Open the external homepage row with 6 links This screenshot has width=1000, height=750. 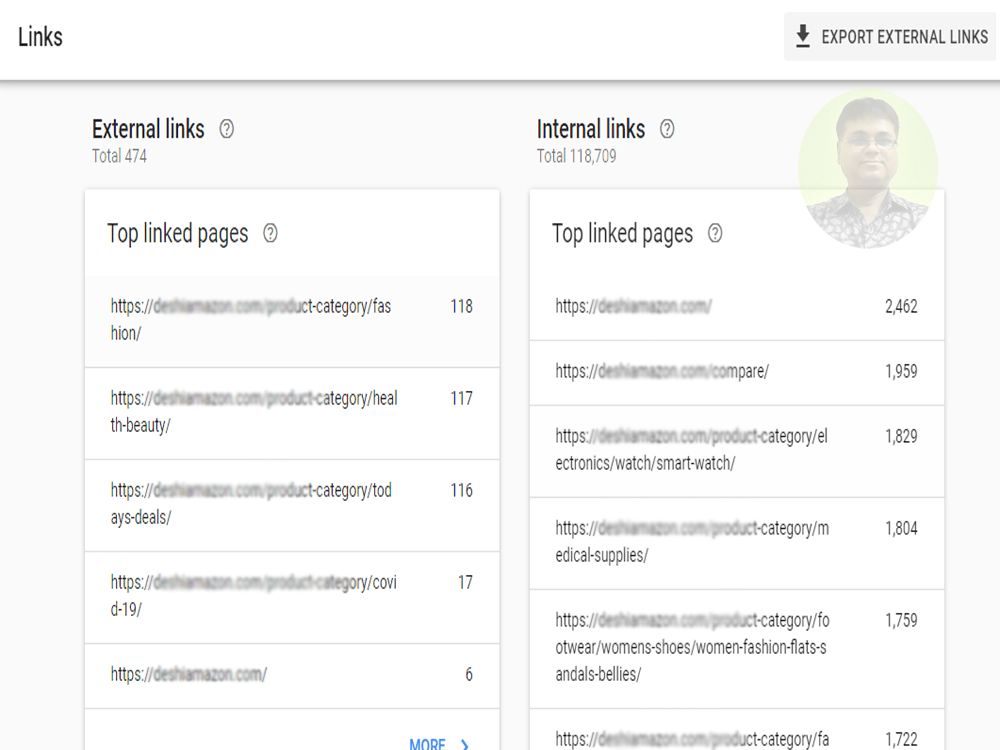tap(292, 675)
